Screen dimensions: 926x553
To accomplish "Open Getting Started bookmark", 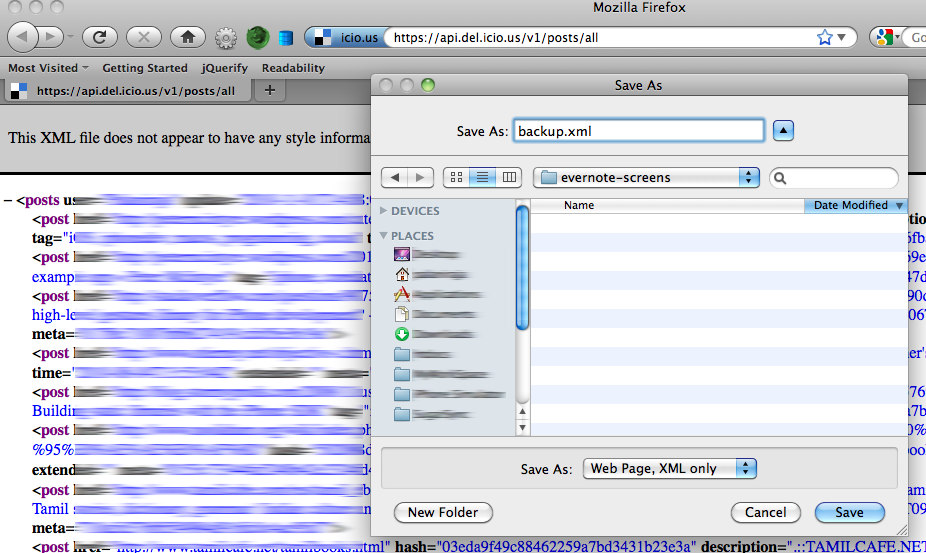I will pyautogui.click(x=145, y=68).
